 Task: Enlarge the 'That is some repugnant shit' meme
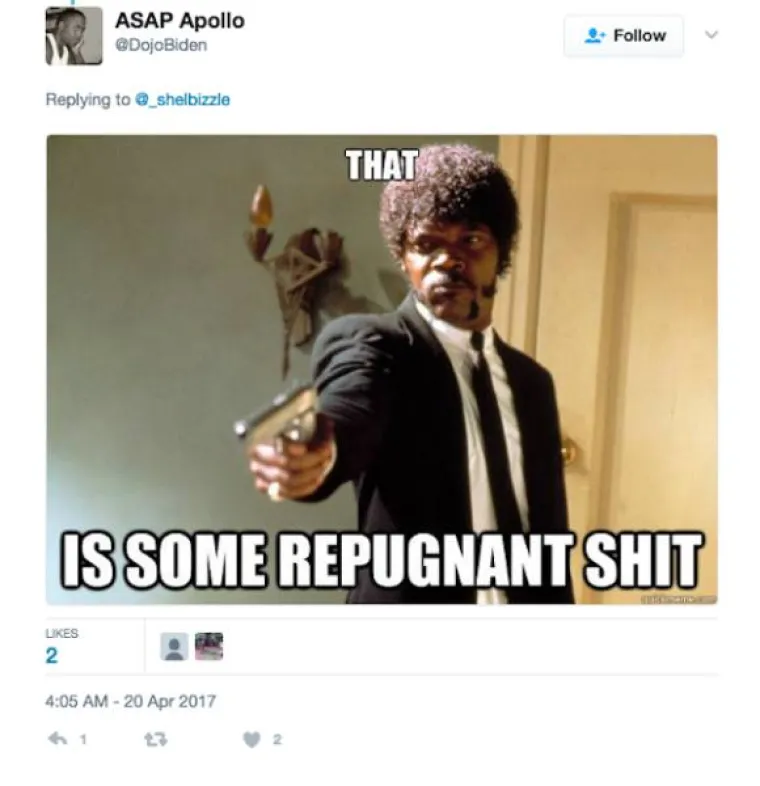[x=382, y=369]
